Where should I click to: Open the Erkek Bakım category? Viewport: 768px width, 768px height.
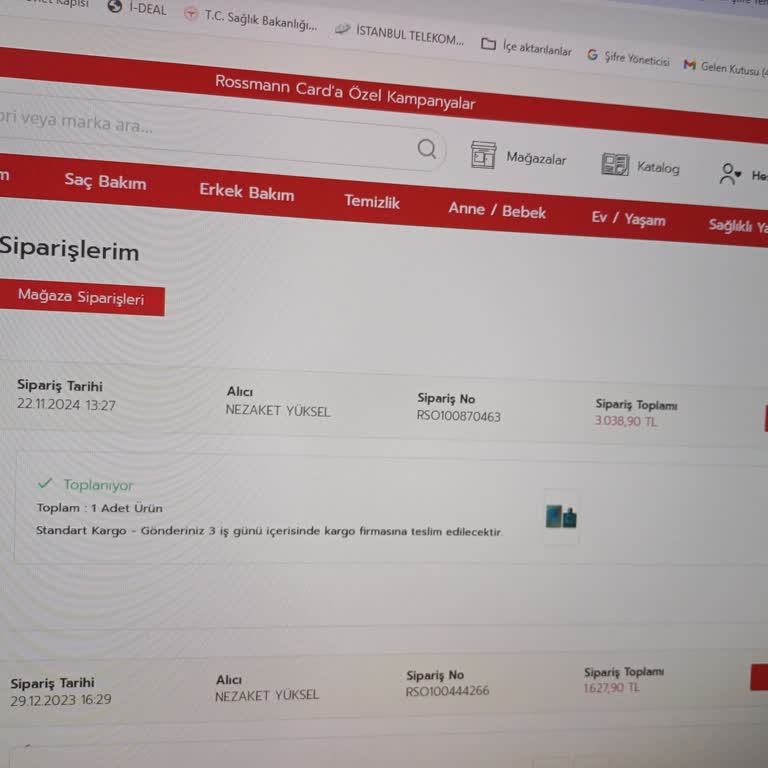click(x=247, y=192)
